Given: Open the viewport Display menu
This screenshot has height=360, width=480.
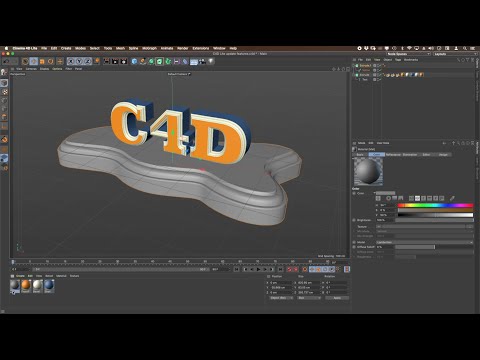Looking at the screenshot, I should 45,69.
